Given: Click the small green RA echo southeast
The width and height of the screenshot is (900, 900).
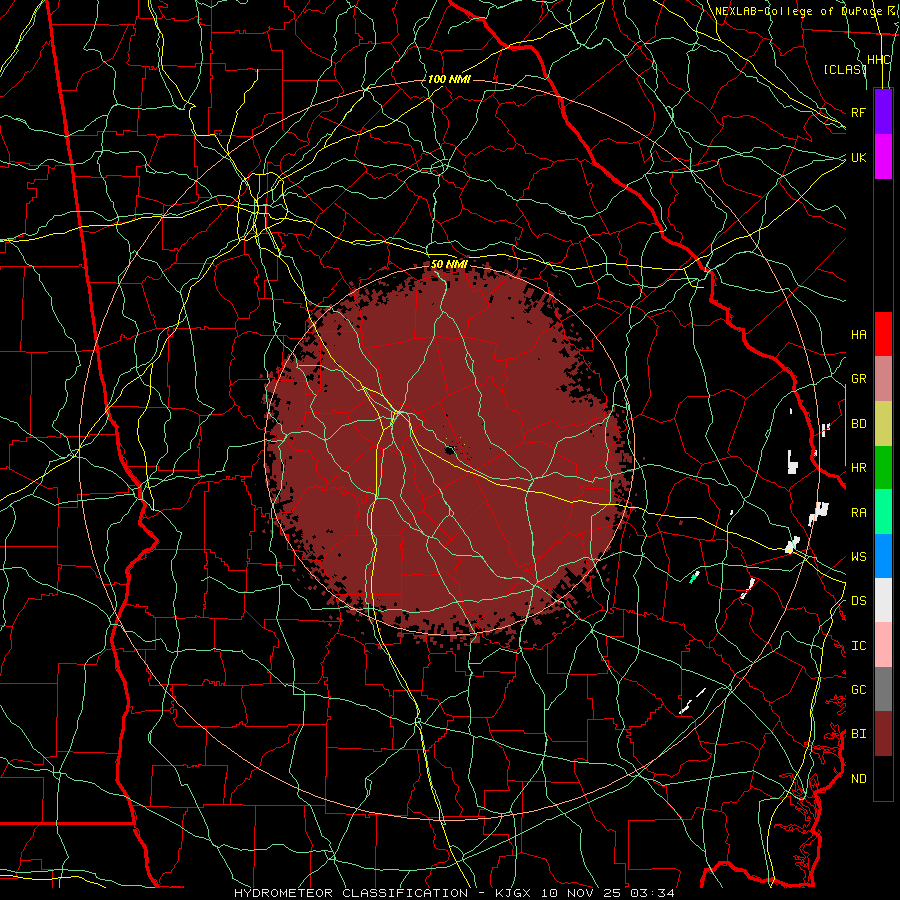Looking at the screenshot, I should coord(694,577).
